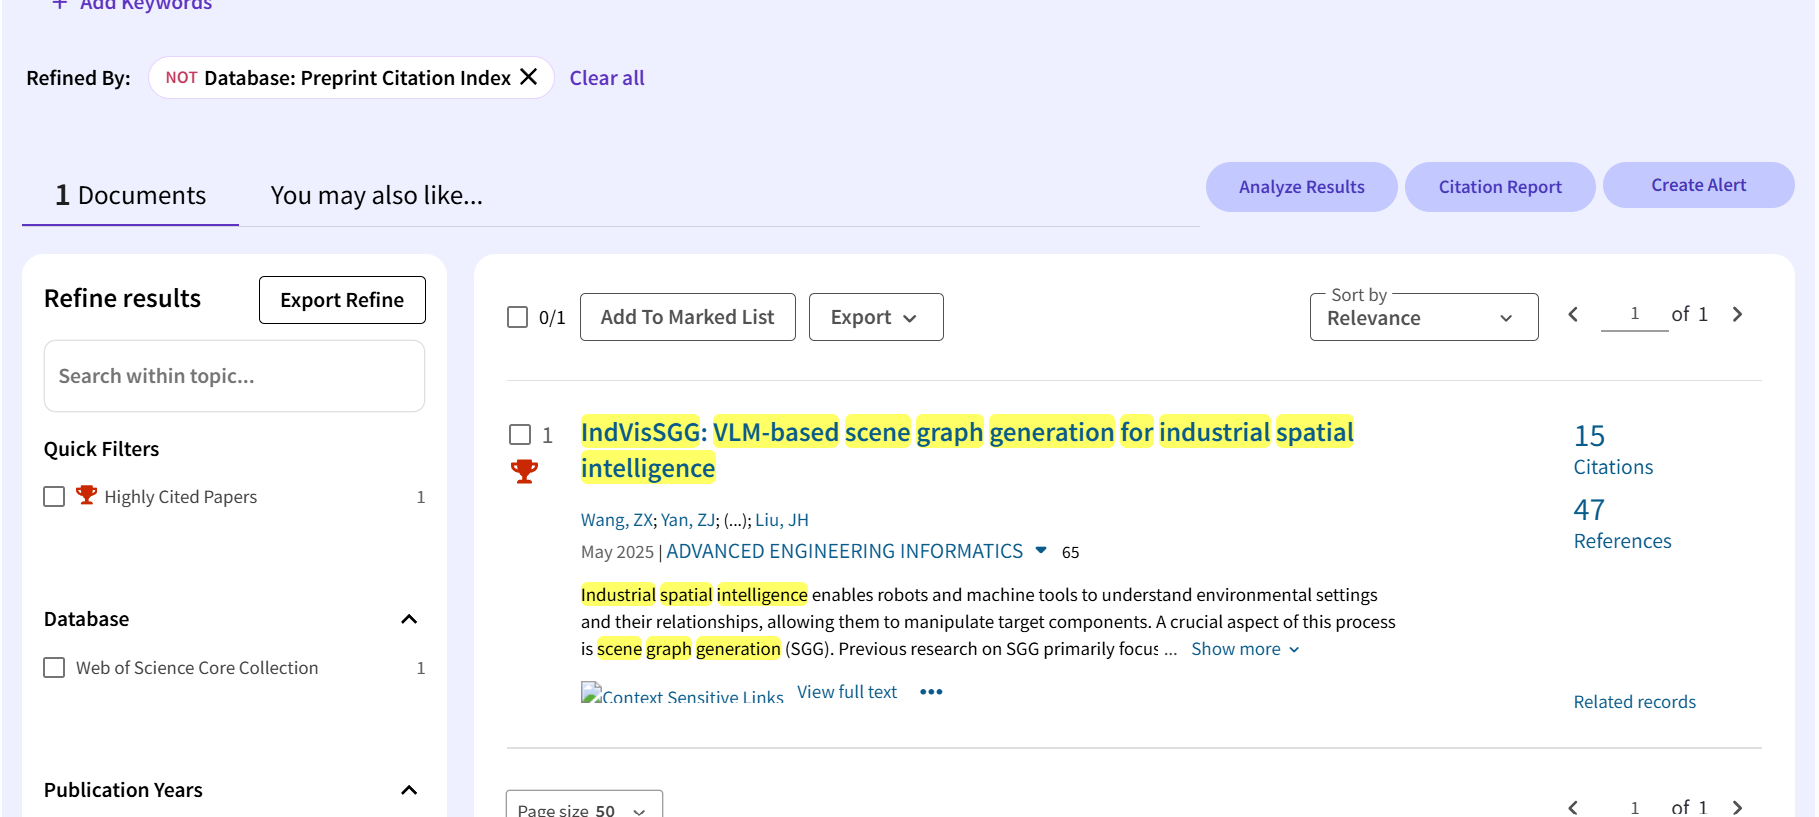Enable the Highly Cited Papers filter checkbox
Image resolution: width=1819 pixels, height=817 pixels.
pyautogui.click(x=54, y=497)
